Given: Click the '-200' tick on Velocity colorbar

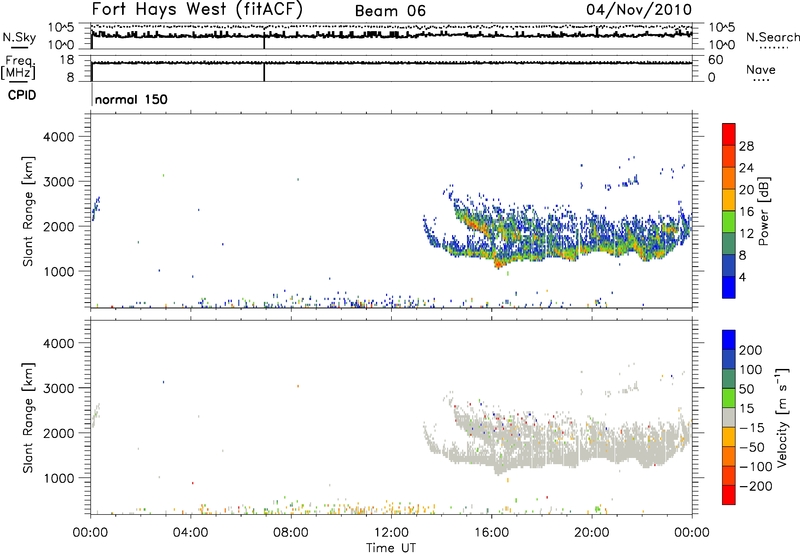Looking at the screenshot, I should 756,486.
